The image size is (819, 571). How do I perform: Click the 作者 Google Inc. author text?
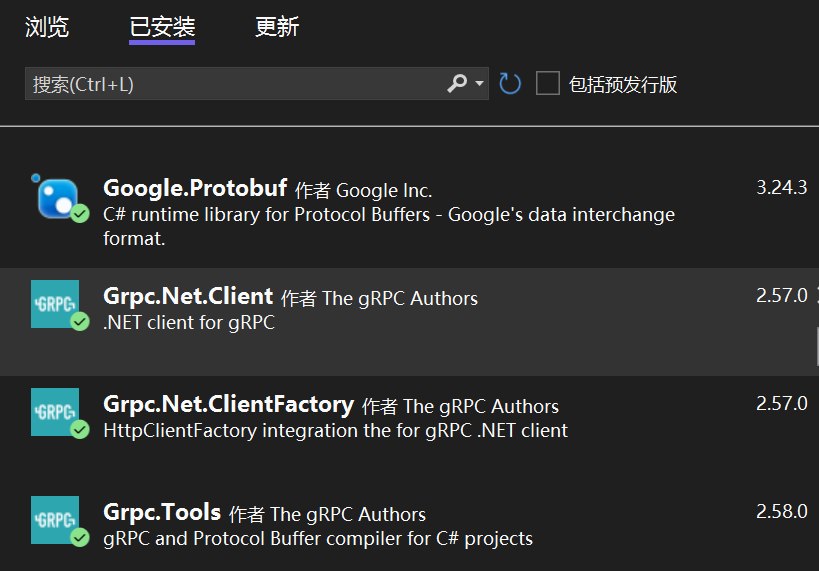coord(364,191)
